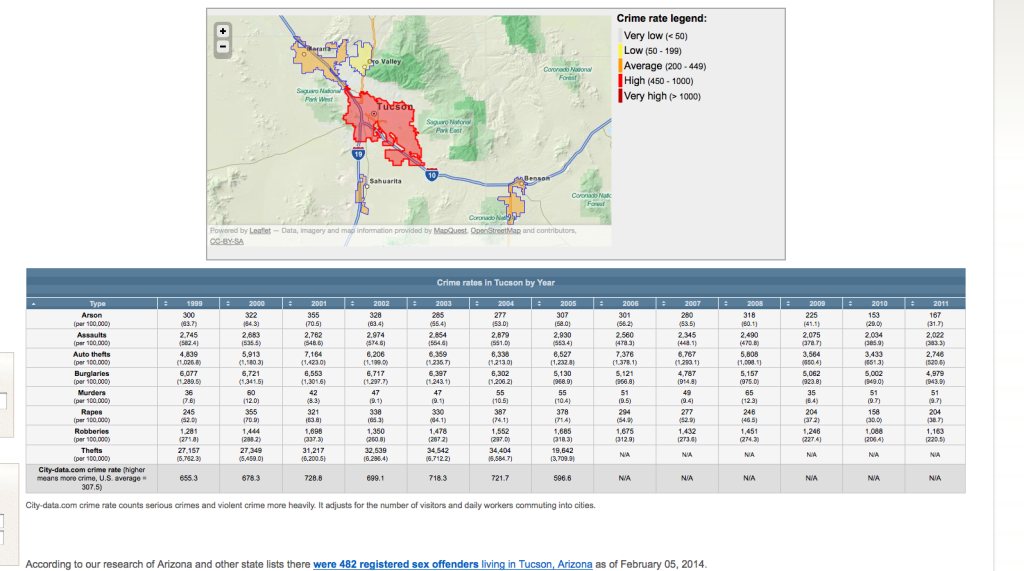1024x571 pixels.
Task: Sort table by 2011 column
Action: (935, 304)
